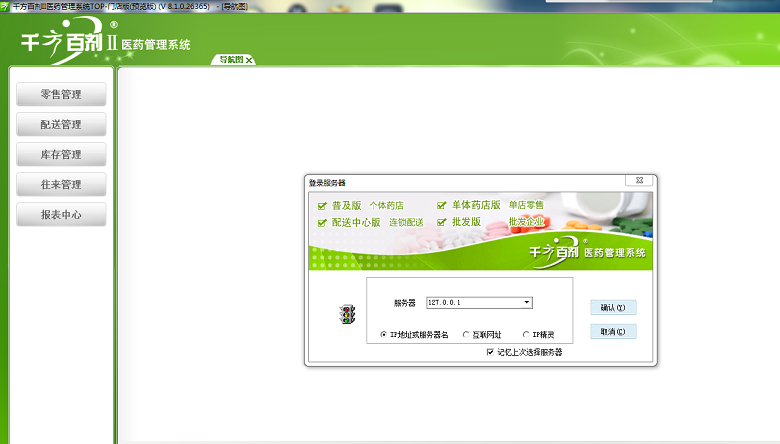The image size is (780, 444).
Task: Choose the 互联网址 radio option
Action: [463, 335]
